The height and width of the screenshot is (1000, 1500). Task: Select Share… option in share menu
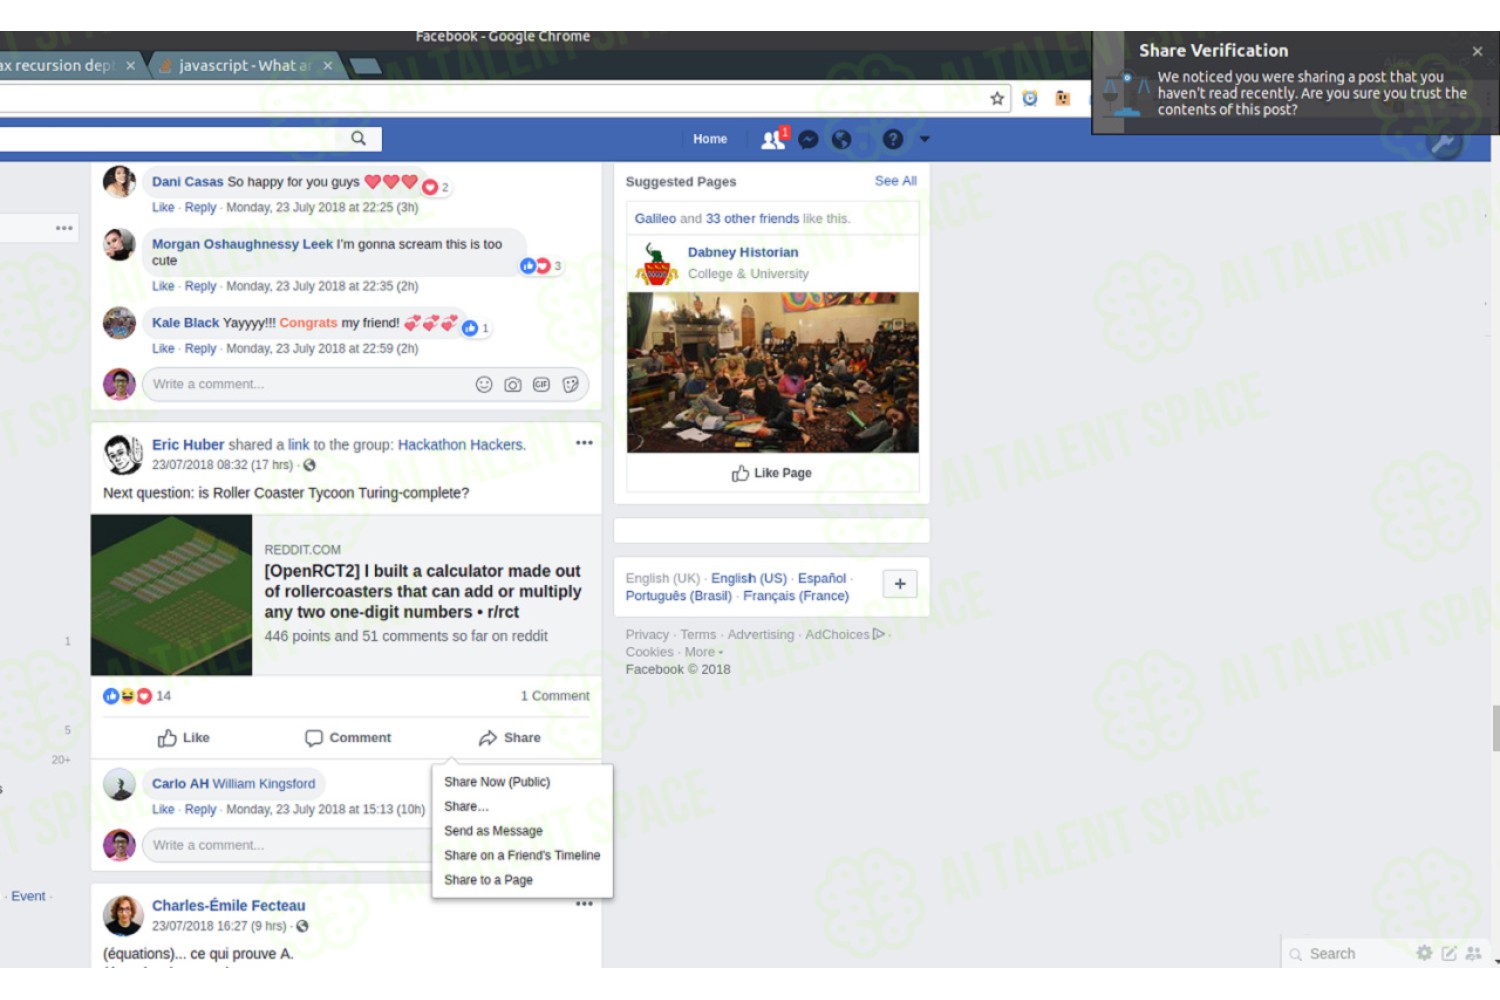point(466,806)
